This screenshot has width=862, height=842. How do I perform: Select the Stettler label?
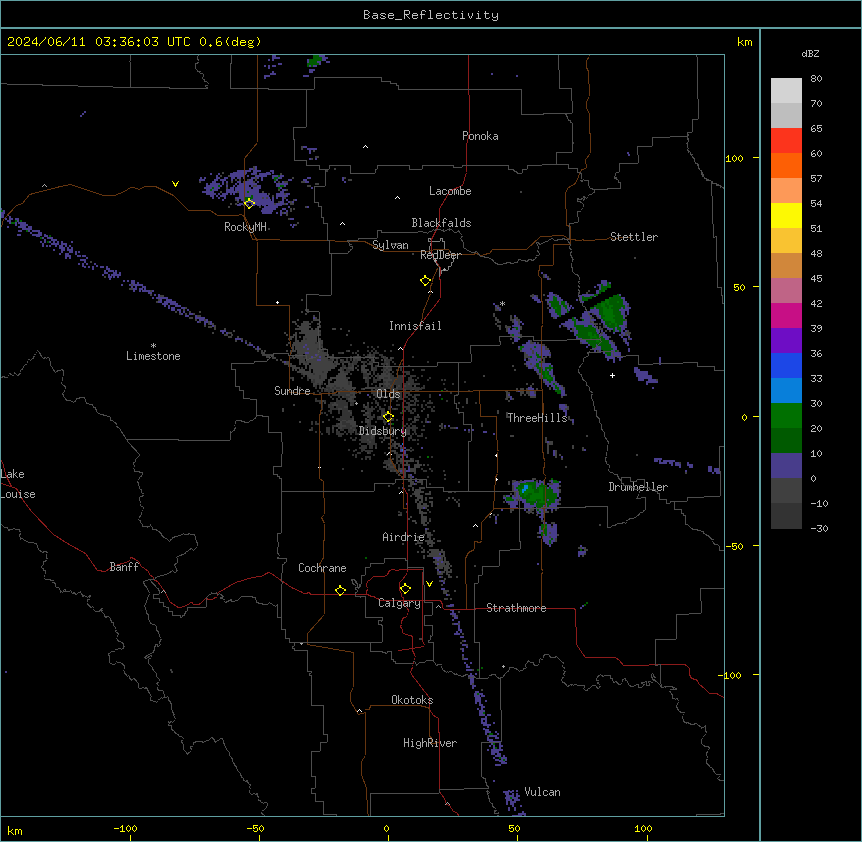pyautogui.click(x=634, y=237)
